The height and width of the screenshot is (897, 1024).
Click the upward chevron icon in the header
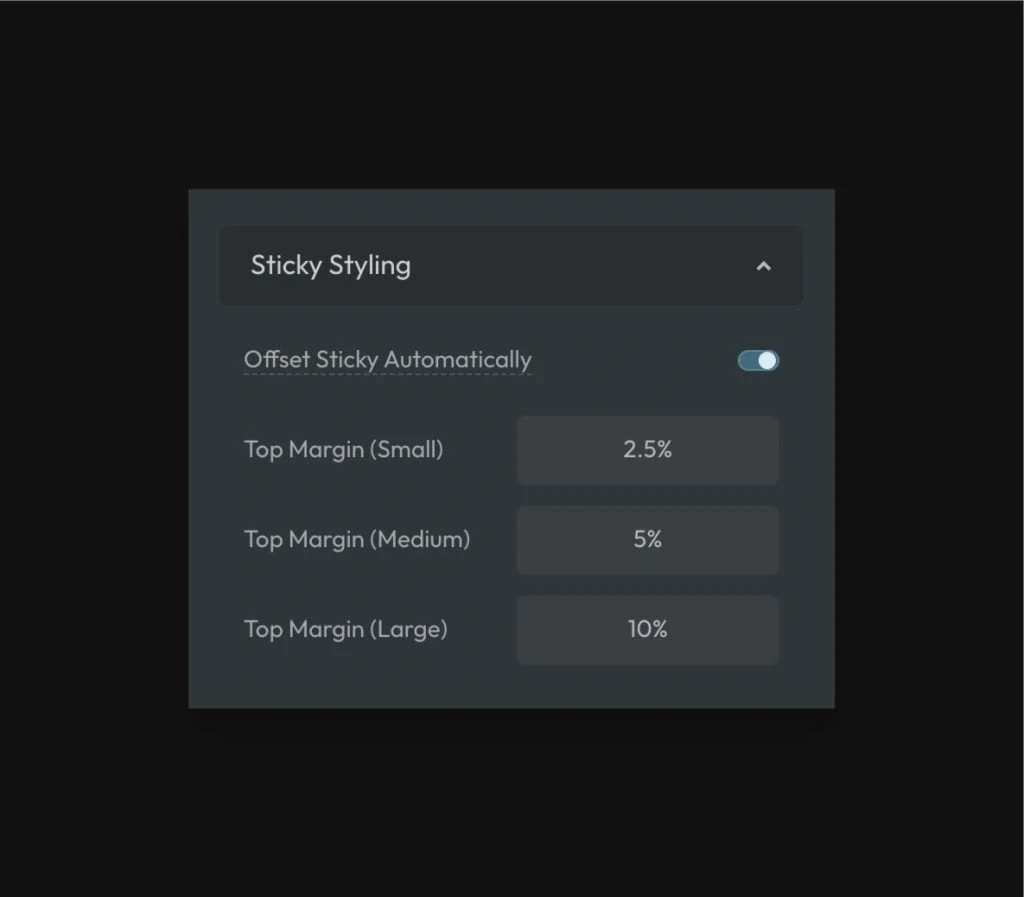[x=764, y=266]
